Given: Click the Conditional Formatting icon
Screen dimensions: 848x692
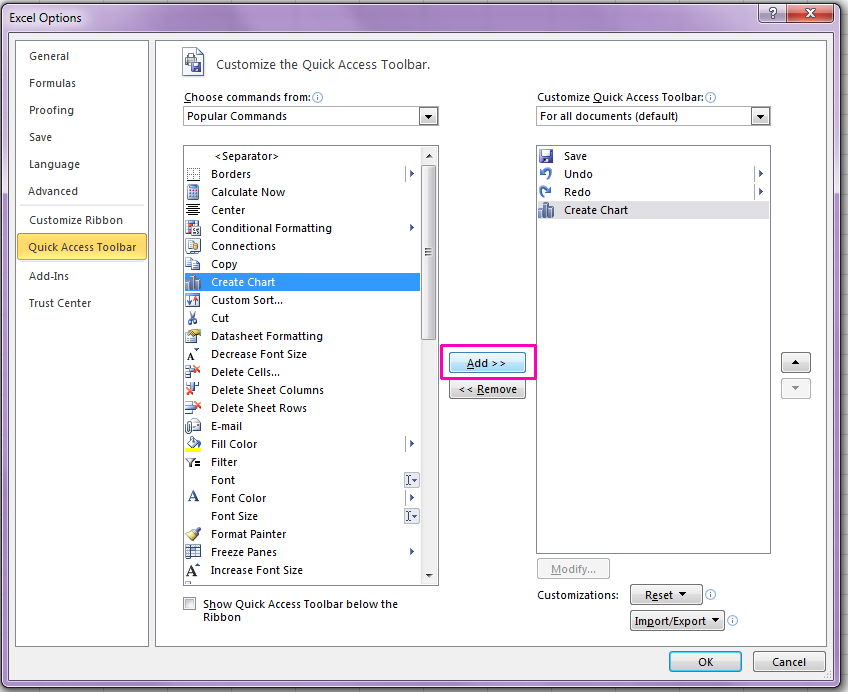Looking at the screenshot, I should [x=193, y=228].
